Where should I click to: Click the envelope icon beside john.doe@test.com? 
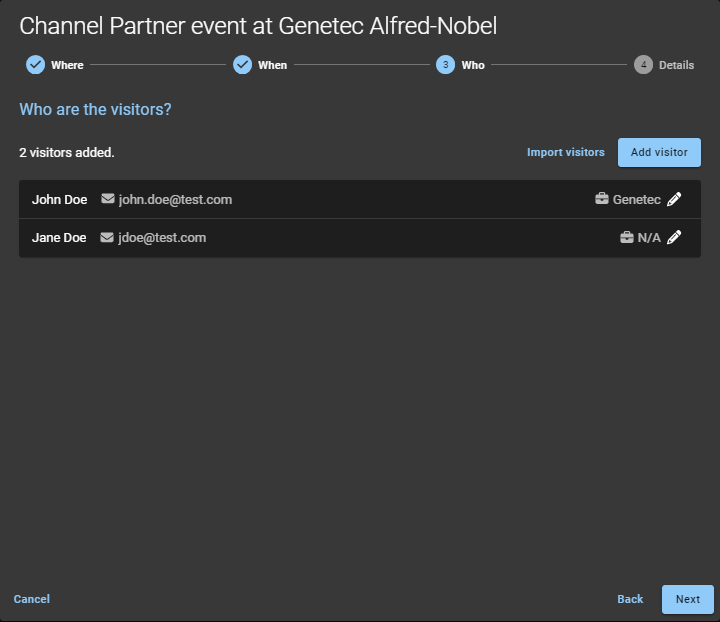click(x=108, y=199)
